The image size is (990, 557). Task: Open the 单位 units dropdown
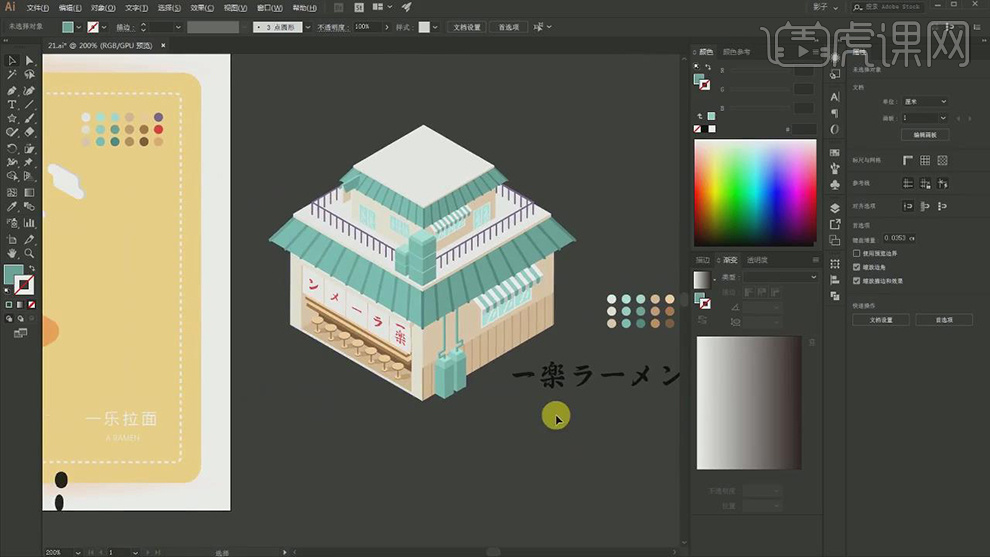925,102
